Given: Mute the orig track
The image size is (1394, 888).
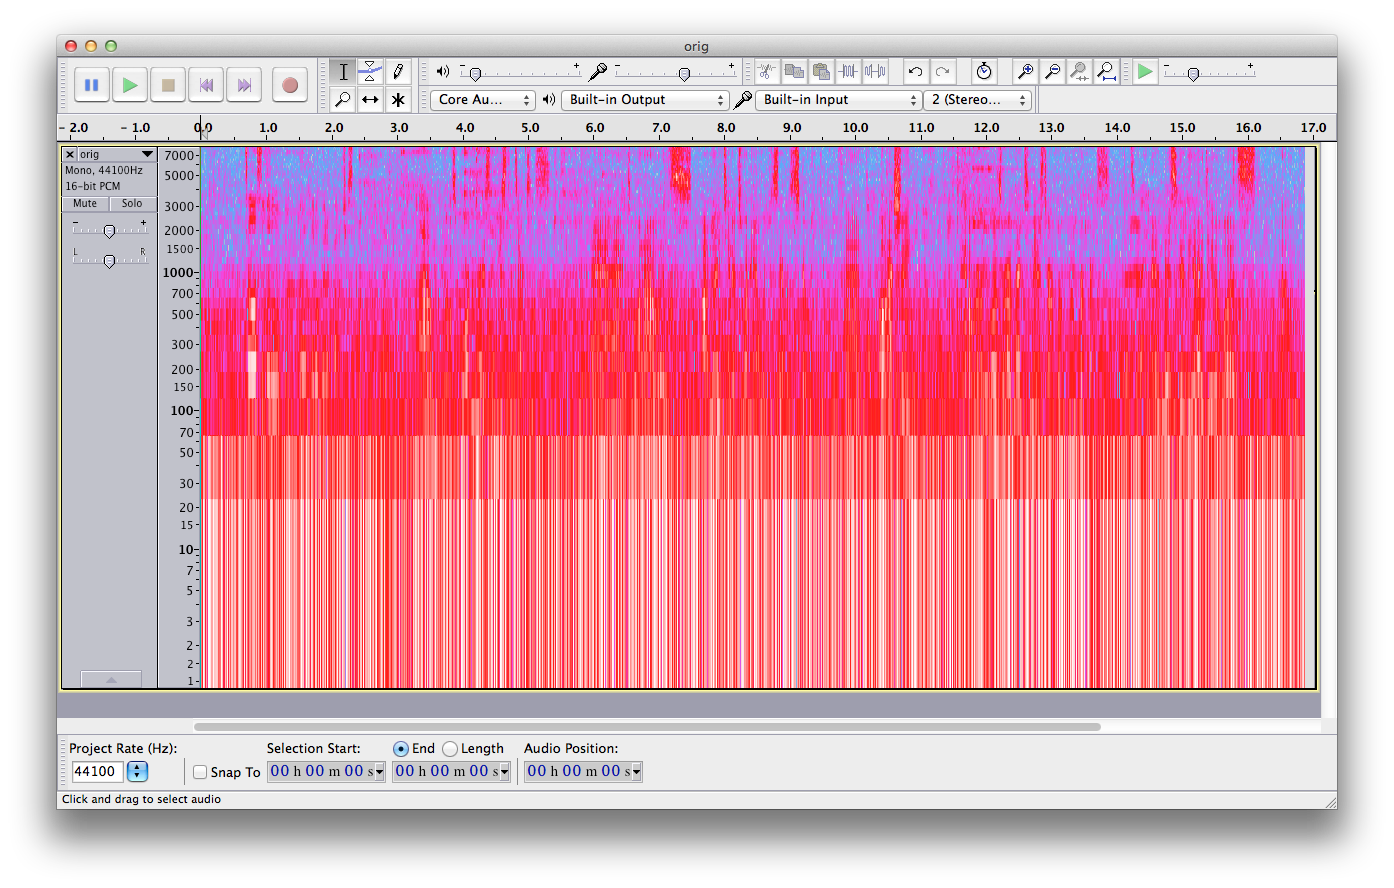Looking at the screenshot, I should (x=85, y=204).
